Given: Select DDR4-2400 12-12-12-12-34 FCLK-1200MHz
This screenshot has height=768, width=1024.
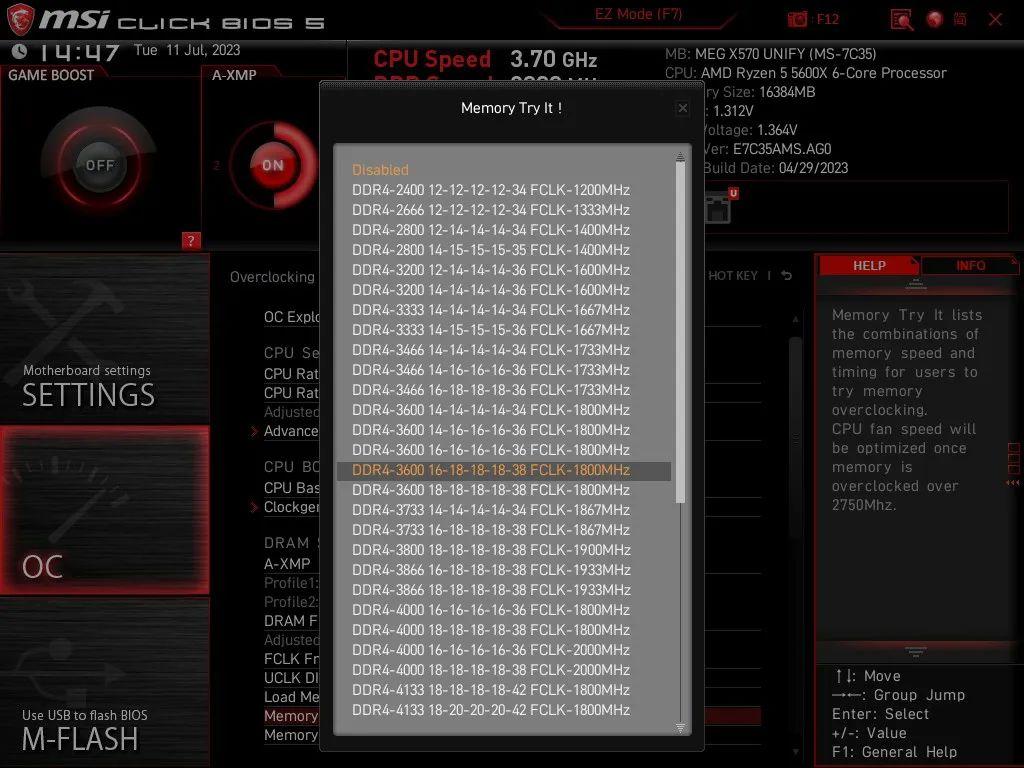Looking at the screenshot, I should 490,190.
